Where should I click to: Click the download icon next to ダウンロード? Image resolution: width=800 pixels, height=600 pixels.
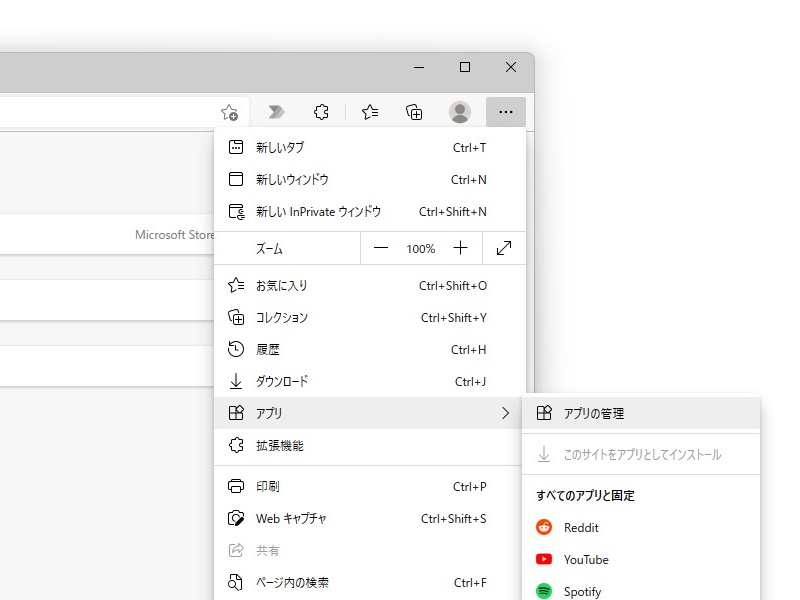coord(234,381)
